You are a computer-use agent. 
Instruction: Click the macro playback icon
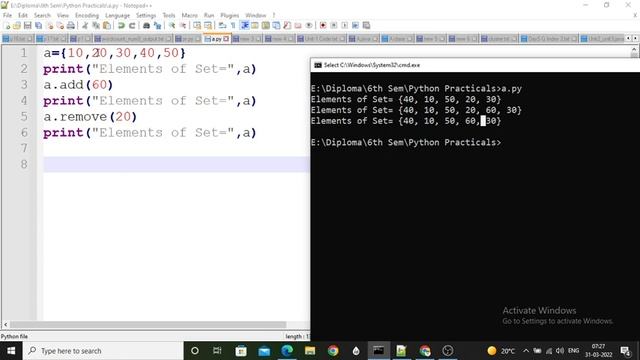click(344, 25)
